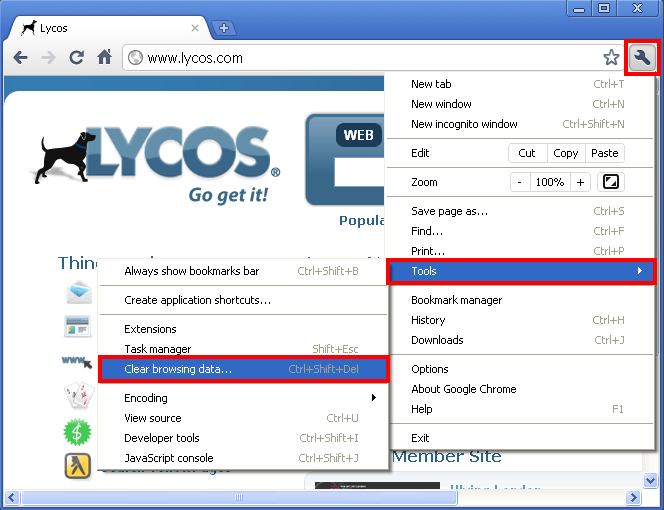Choose Print... from menu
The height and width of the screenshot is (510, 664).
pos(520,251)
